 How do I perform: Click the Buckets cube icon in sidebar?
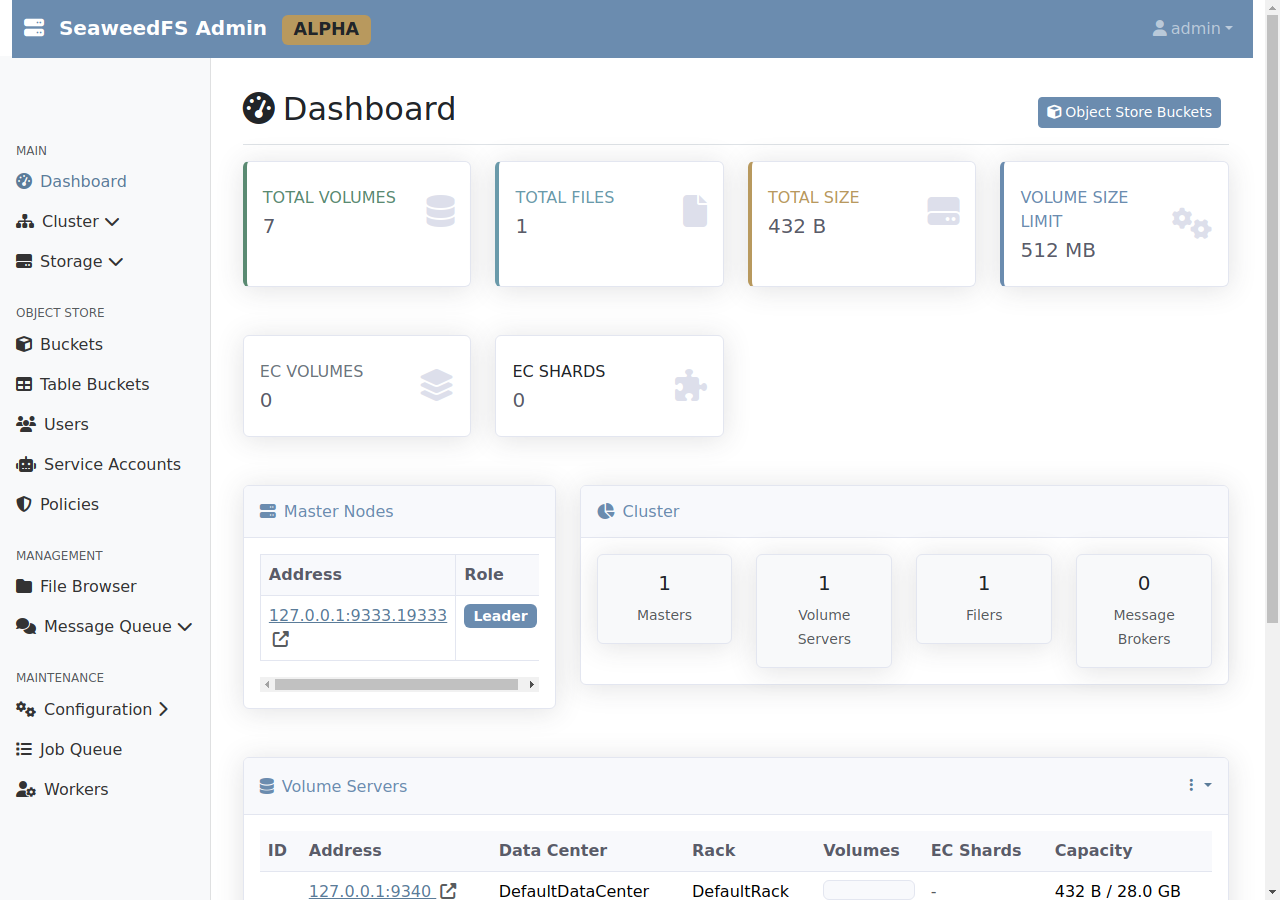[24, 344]
